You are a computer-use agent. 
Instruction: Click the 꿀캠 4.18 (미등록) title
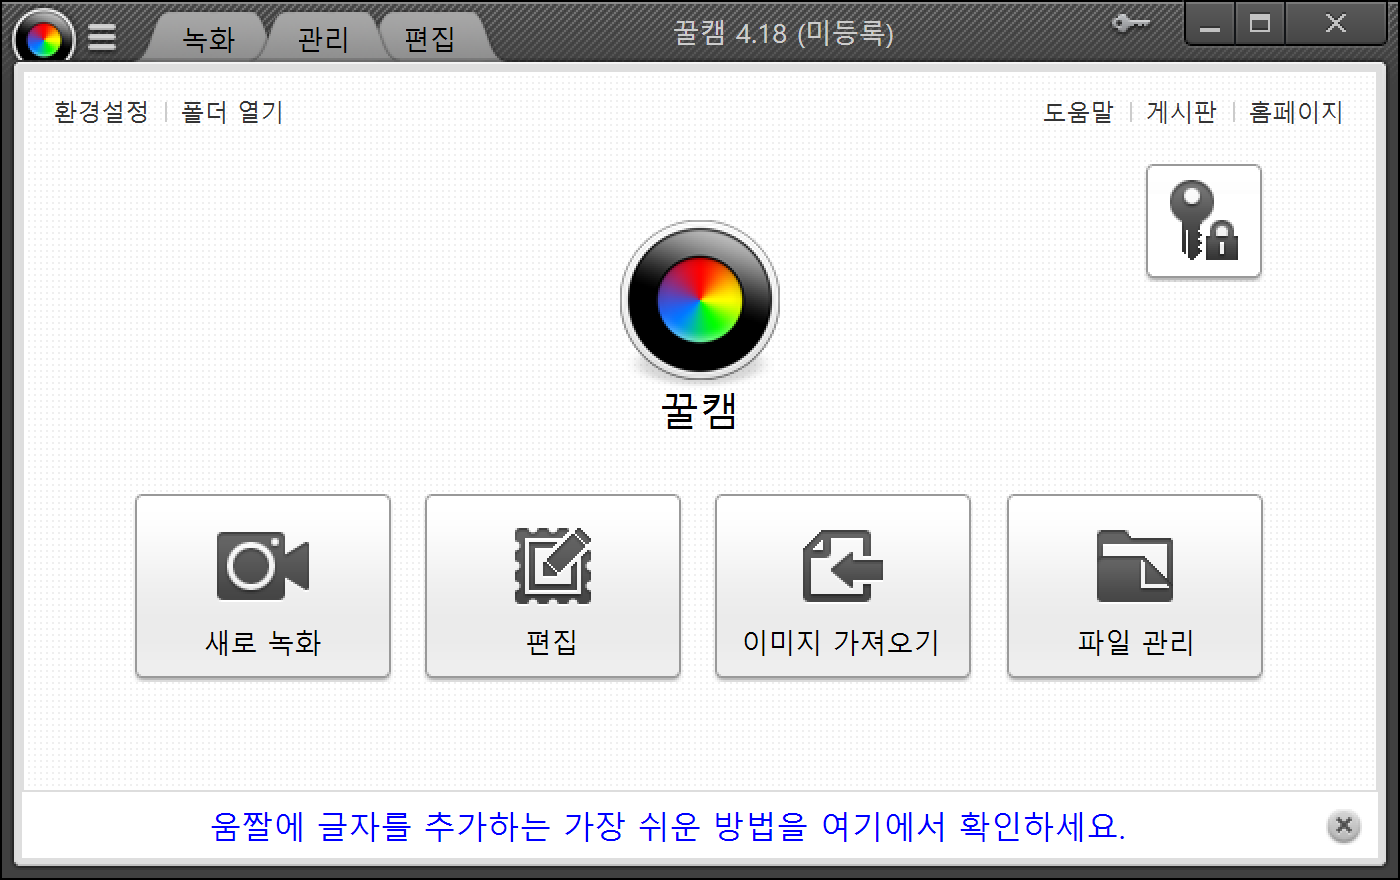tap(783, 33)
